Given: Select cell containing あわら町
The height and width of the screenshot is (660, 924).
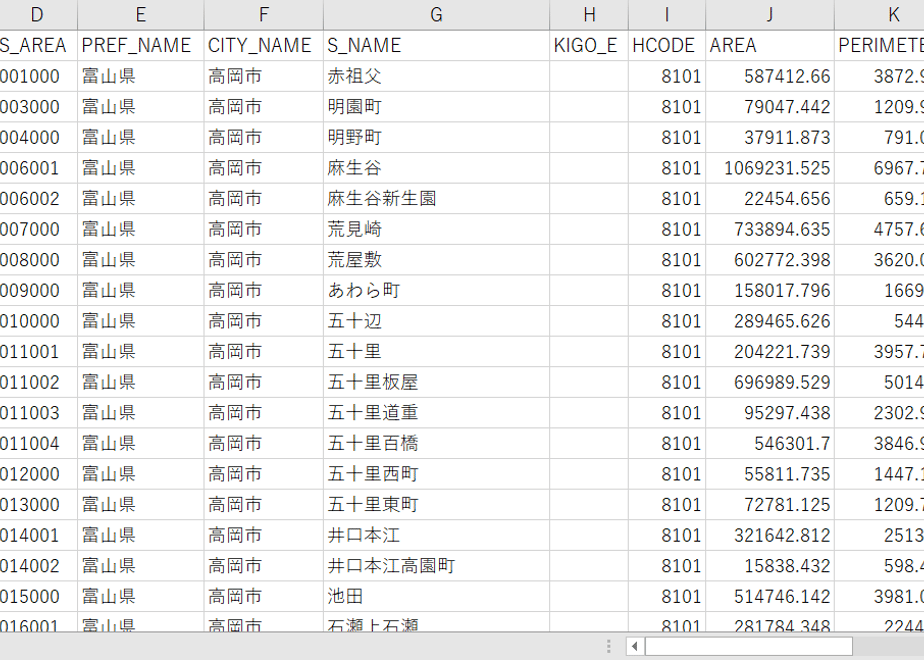Looking at the screenshot, I should (x=436, y=291).
